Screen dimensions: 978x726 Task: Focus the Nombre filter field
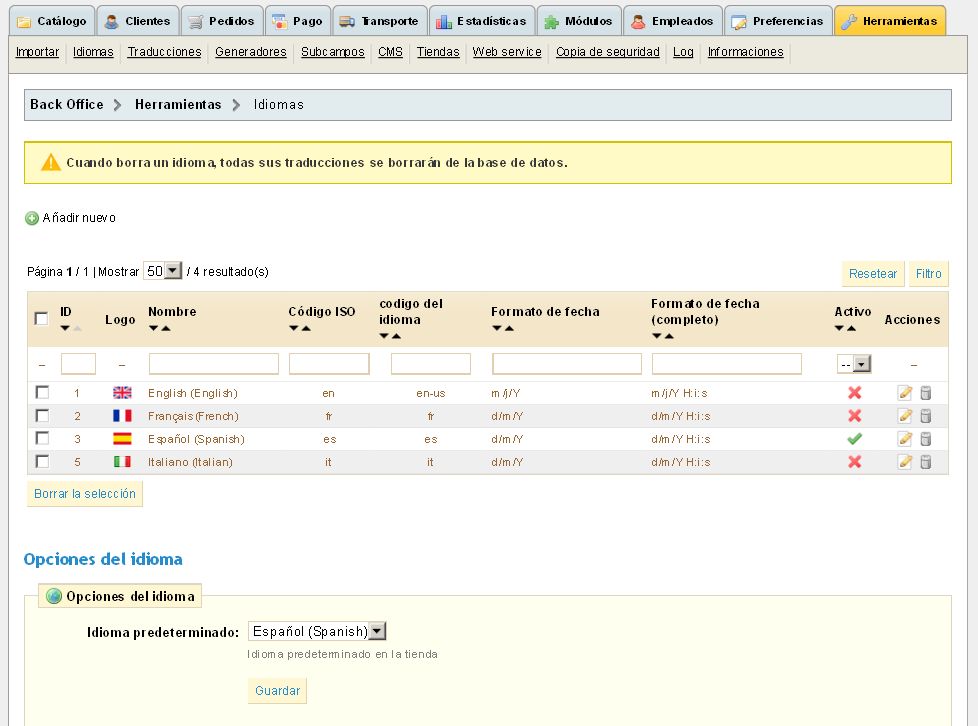213,364
